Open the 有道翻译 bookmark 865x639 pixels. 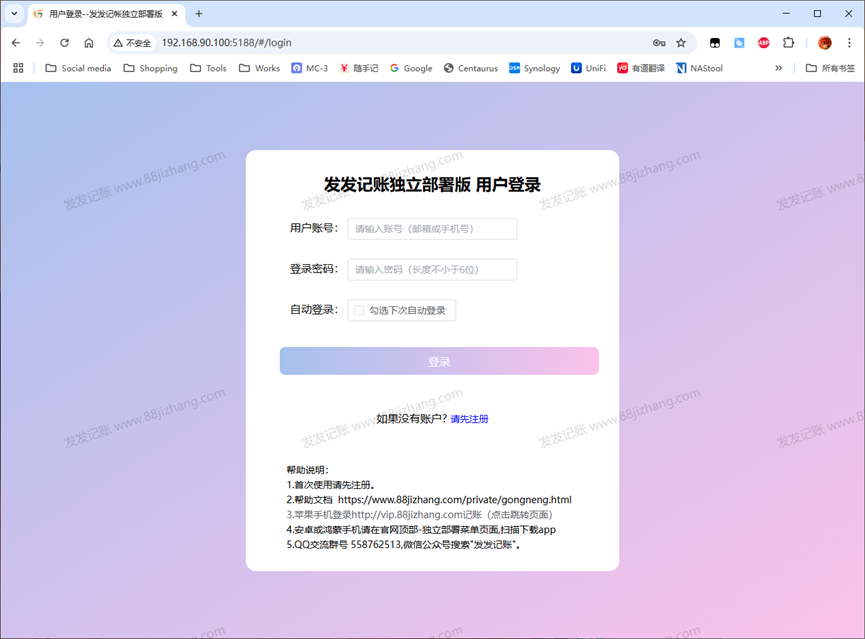coord(640,68)
